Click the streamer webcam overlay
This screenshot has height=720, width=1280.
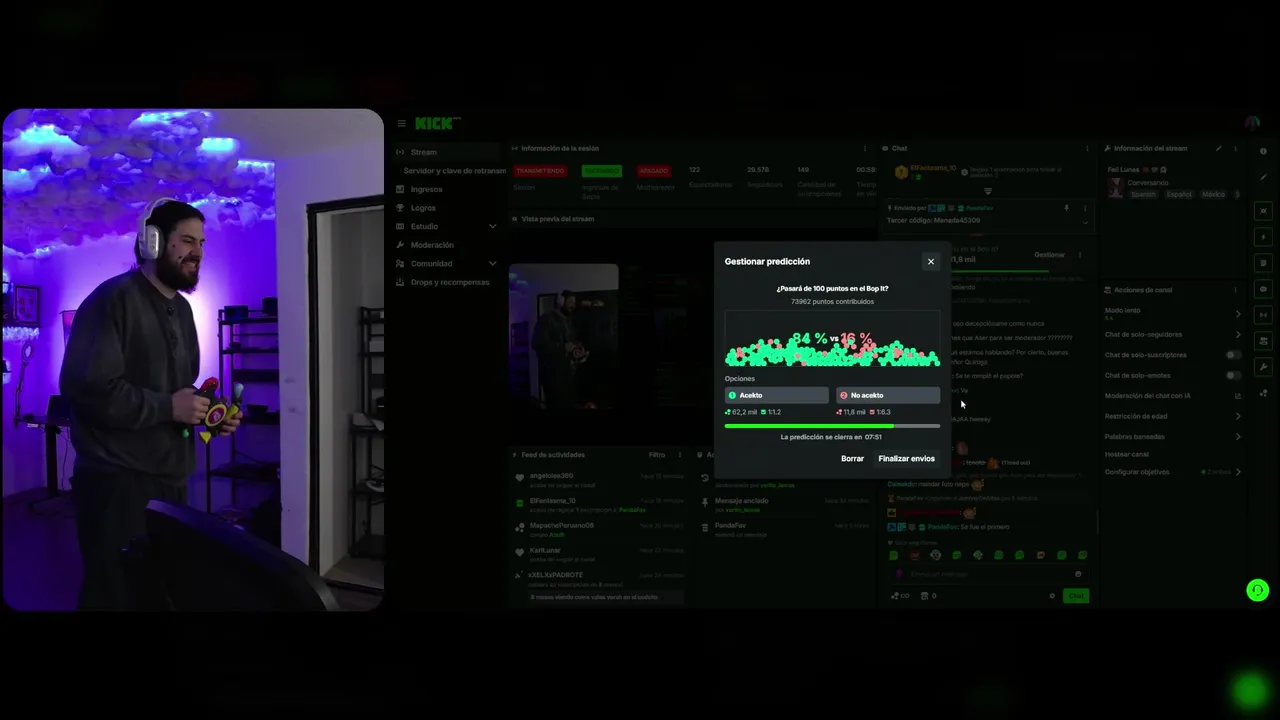[193, 360]
